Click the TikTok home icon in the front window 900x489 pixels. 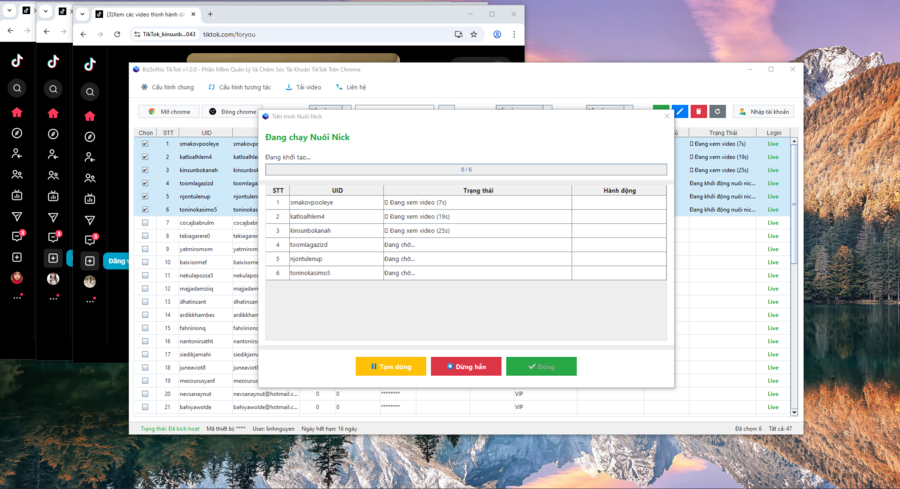[x=89, y=114]
